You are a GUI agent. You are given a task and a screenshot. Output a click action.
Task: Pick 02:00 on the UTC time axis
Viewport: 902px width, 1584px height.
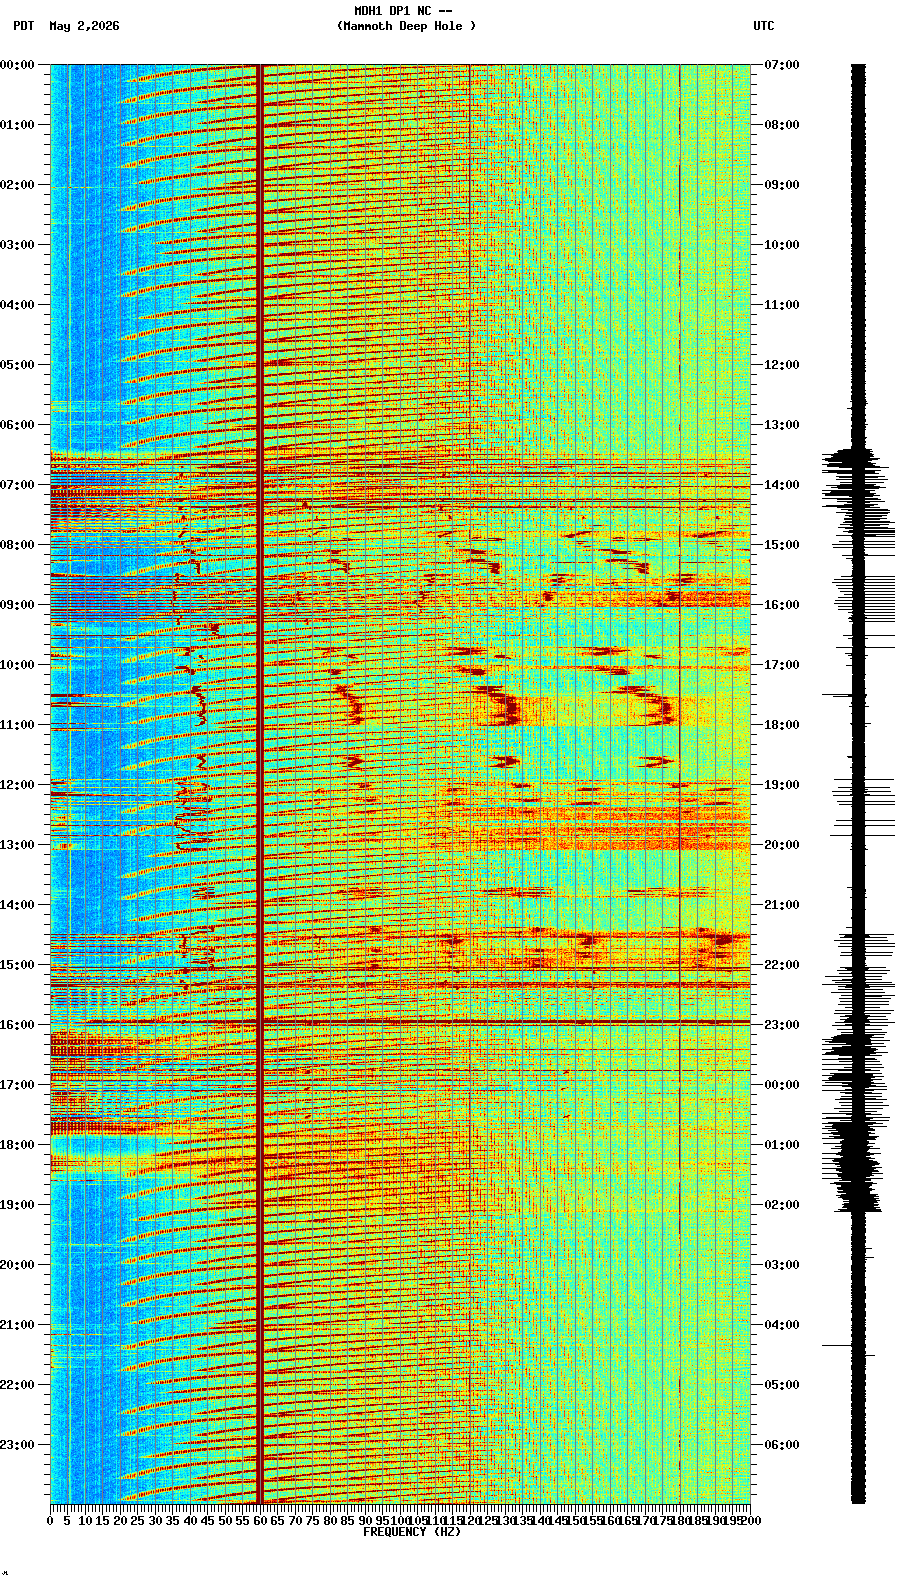click(782, 1205)
